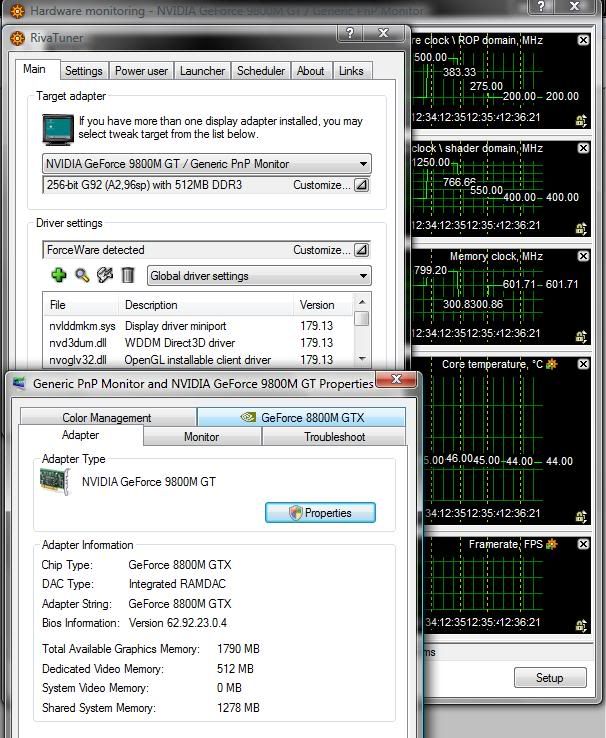This screenshot has height=738, width=606.
Task: Switch to the Settings tab
Action: pyautogui.click(x=84, y=71)
